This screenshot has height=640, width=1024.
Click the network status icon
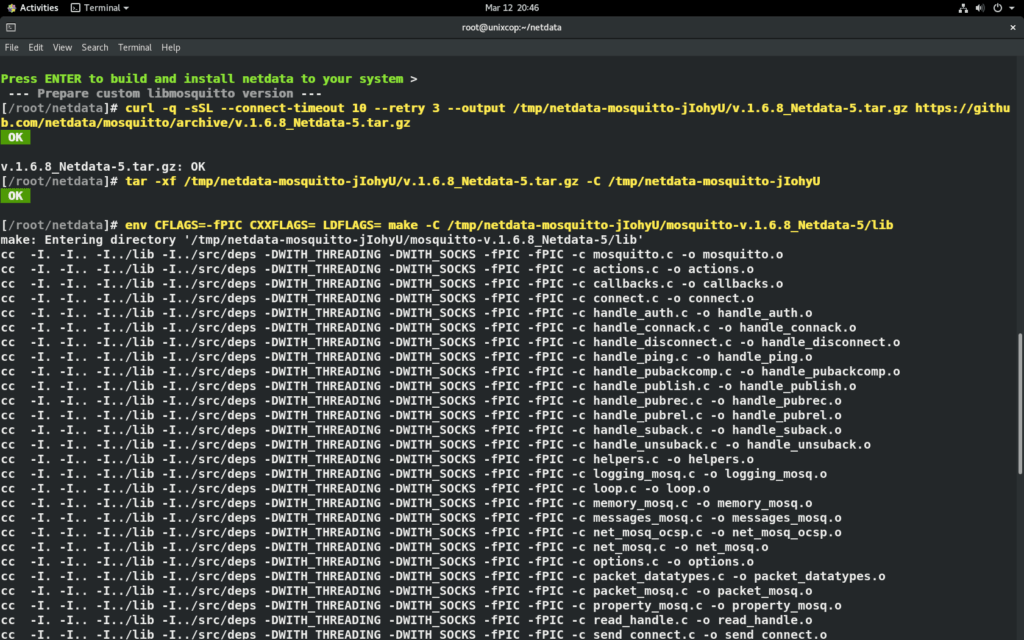click(963, 8)
